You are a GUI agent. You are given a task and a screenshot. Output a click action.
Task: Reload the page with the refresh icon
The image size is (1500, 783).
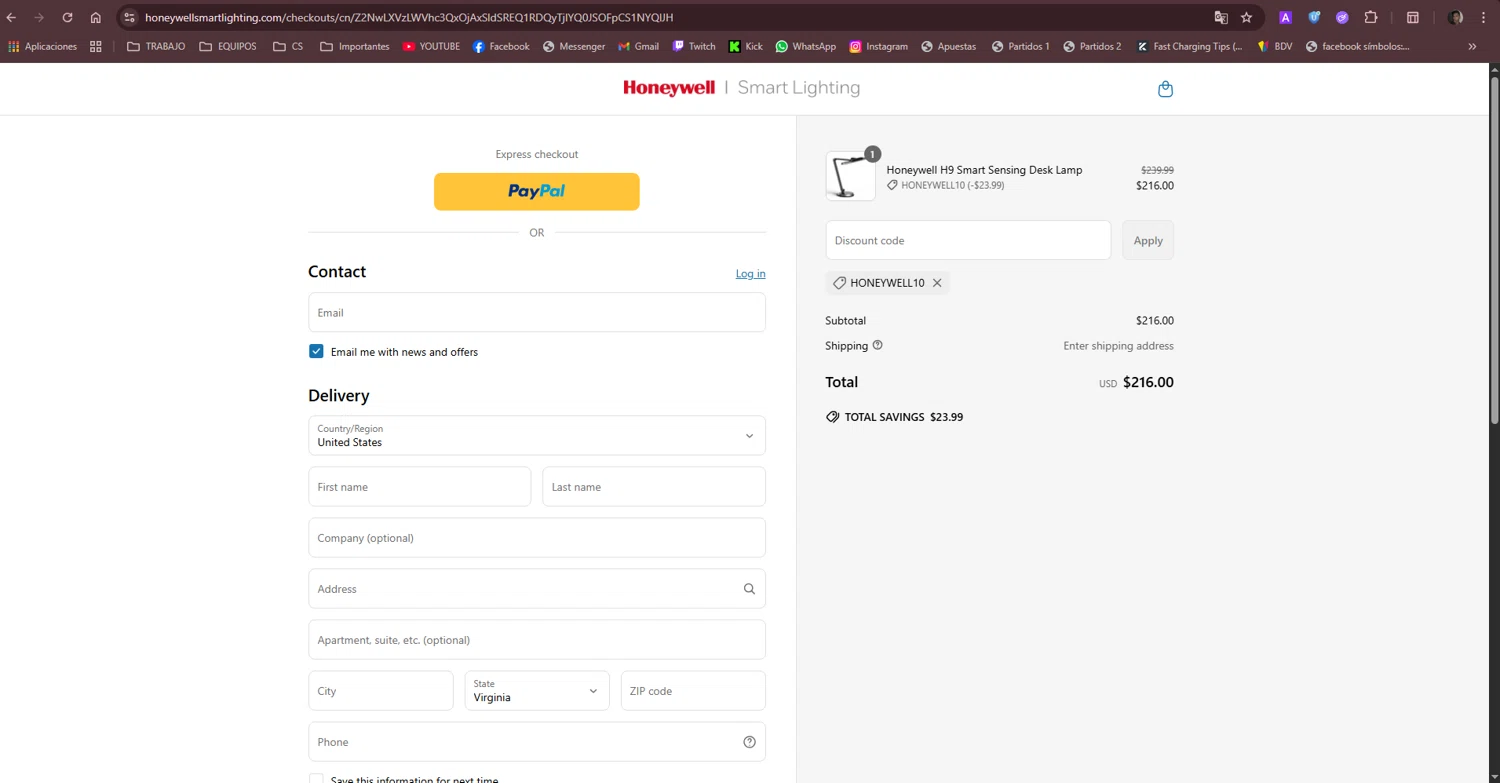(x=67, y=17)
